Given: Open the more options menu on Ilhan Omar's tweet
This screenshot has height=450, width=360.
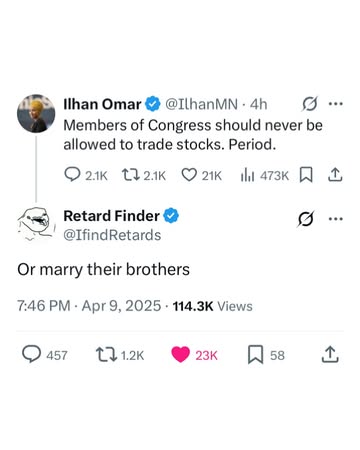Looking at the screenshot, I should [x=336, y=104].
